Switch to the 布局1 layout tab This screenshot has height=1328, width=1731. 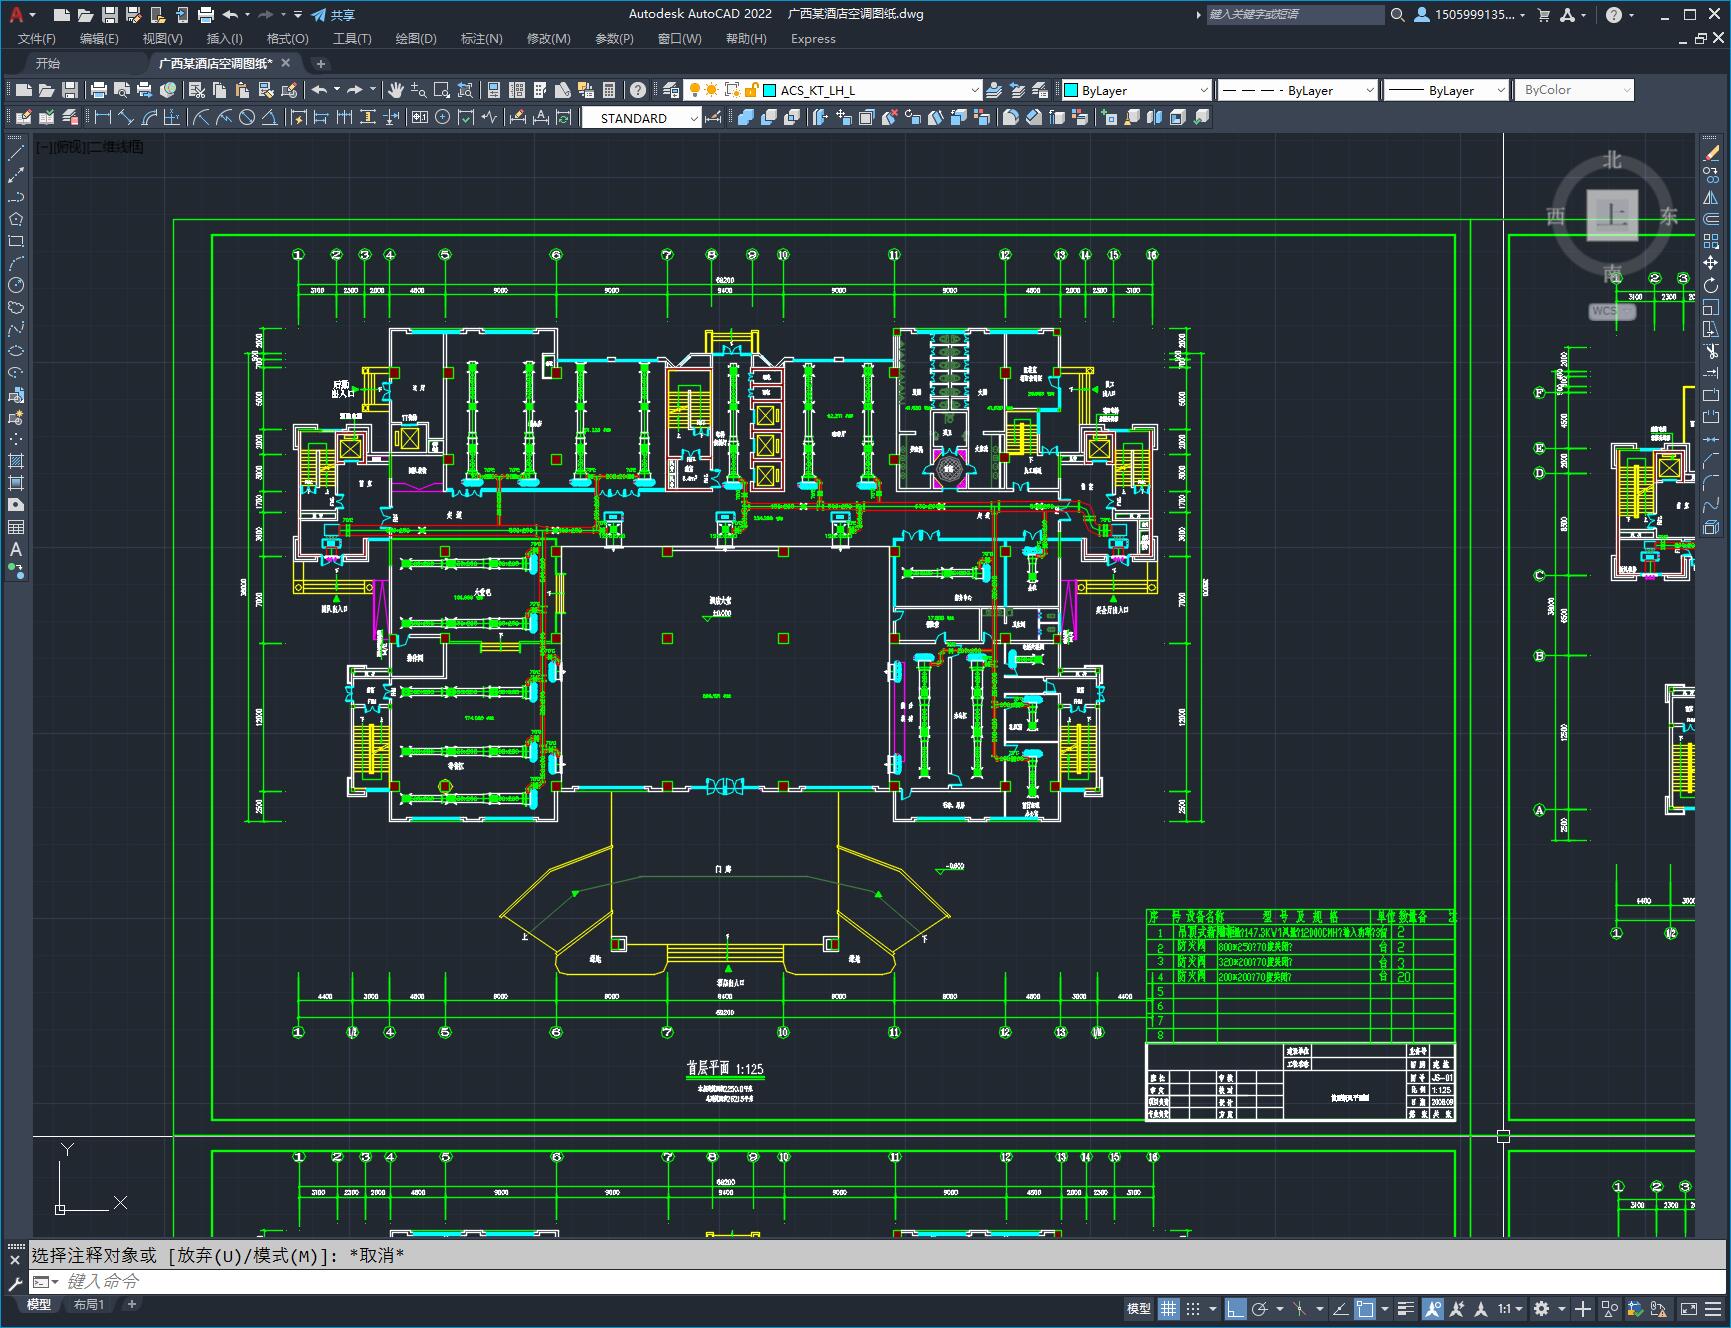point(89,1304)
